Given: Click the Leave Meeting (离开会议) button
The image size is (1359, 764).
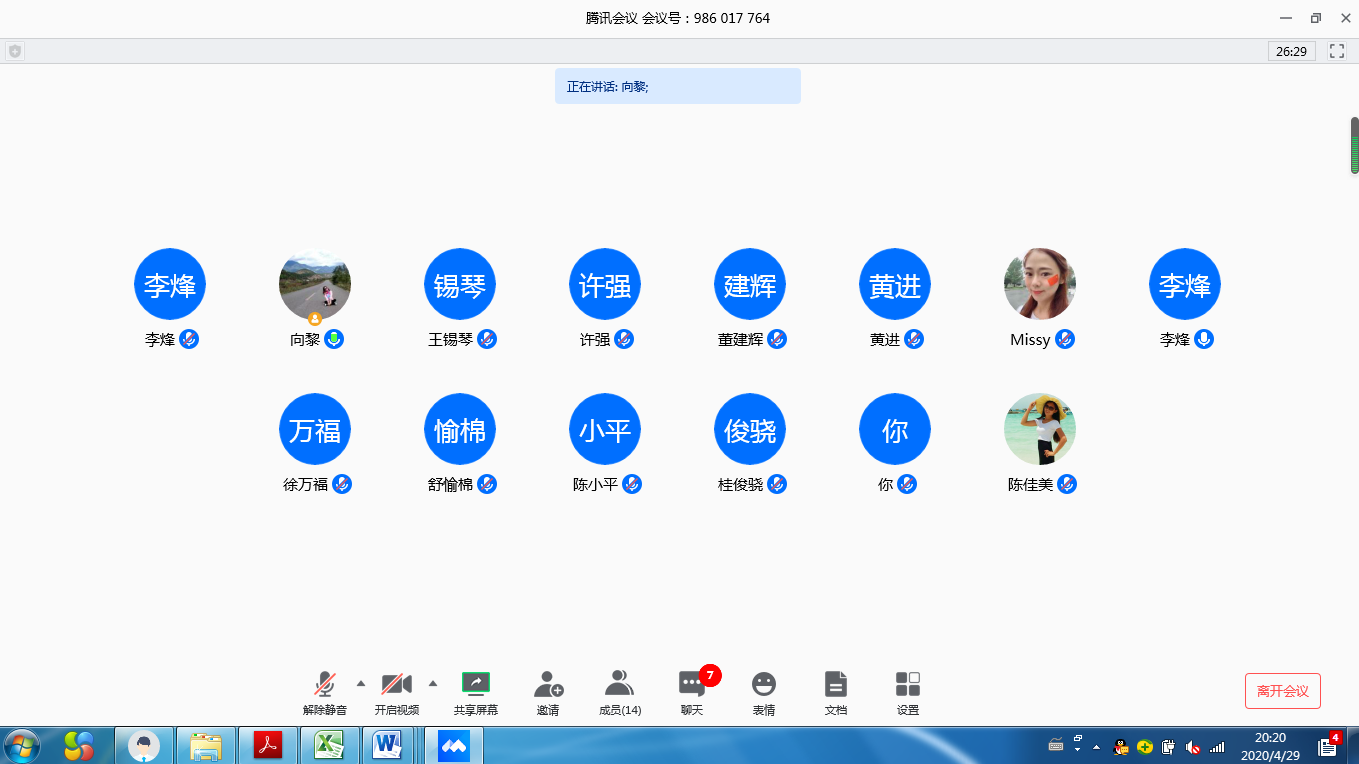Looking at the screenshot, I should (1283, 691).
